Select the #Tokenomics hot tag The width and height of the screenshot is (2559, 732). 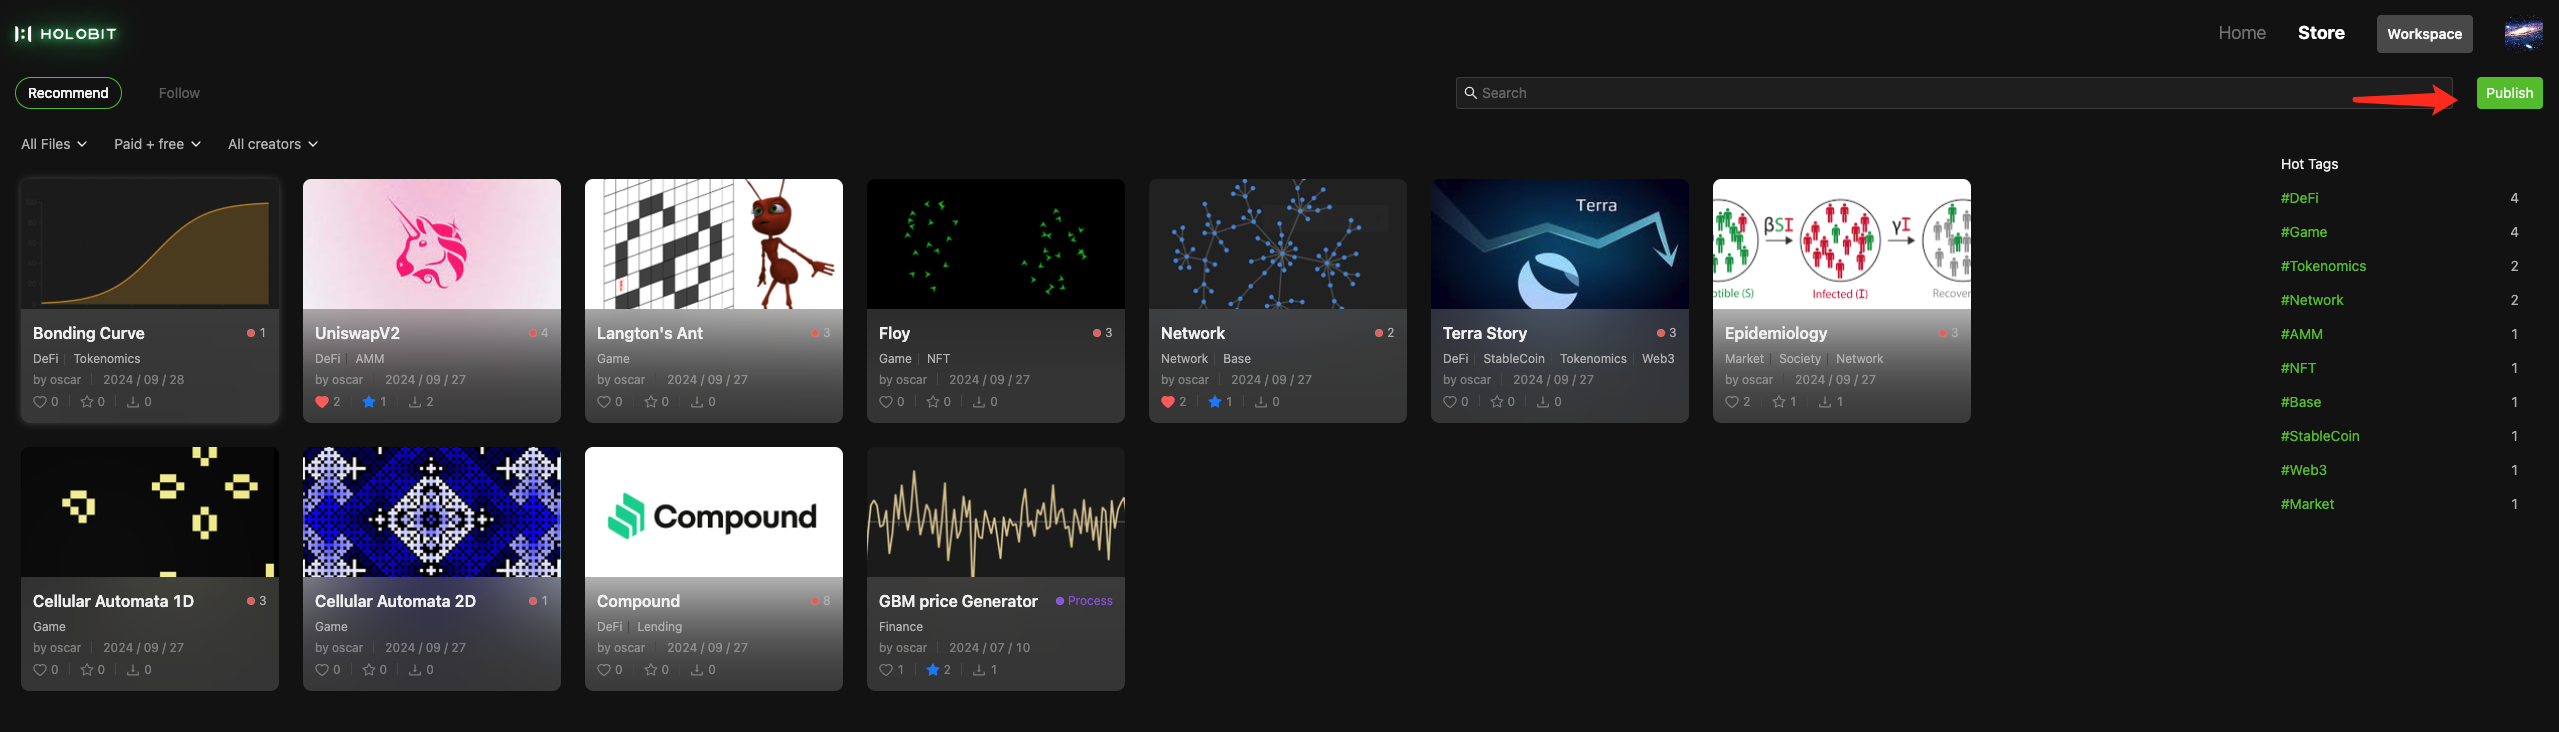coord(2322,266)
